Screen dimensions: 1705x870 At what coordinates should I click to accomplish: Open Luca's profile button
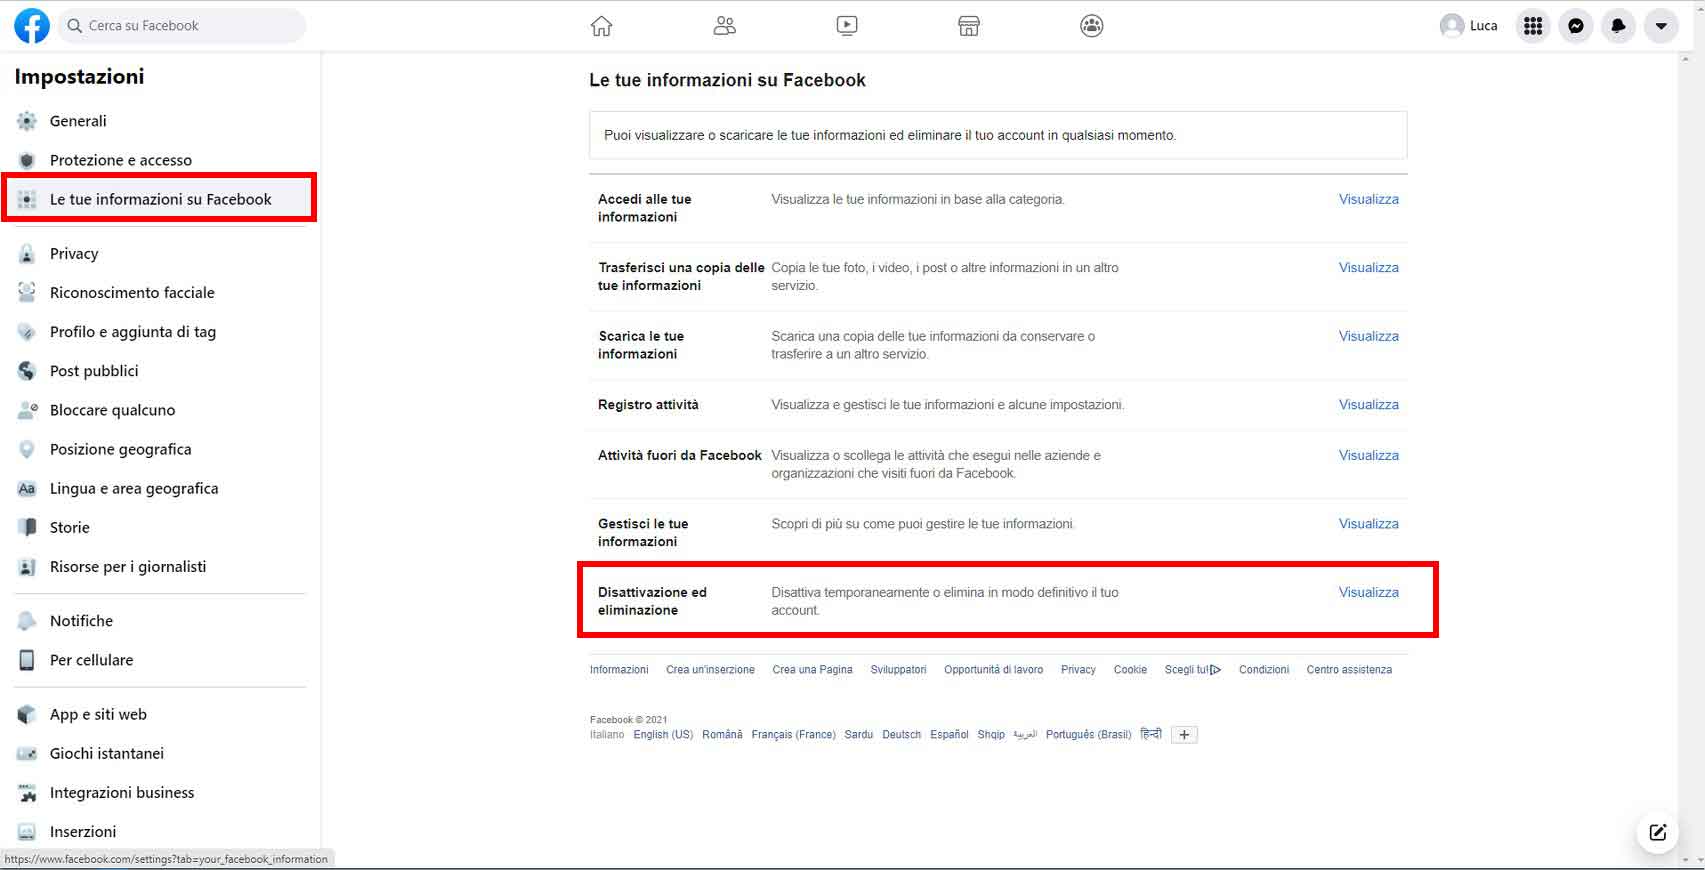click(1469, 26)
